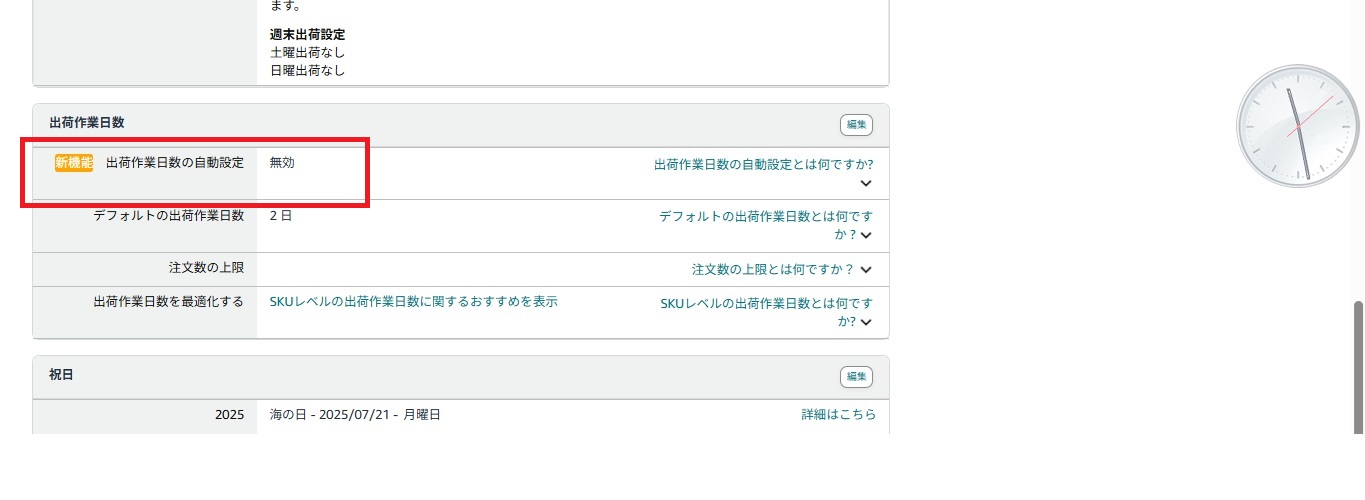This screenshot has width=1365, height=500.
Task: Open デフォルトの出荷作業日数とは何ですか help link
Action: click(766, 216)
